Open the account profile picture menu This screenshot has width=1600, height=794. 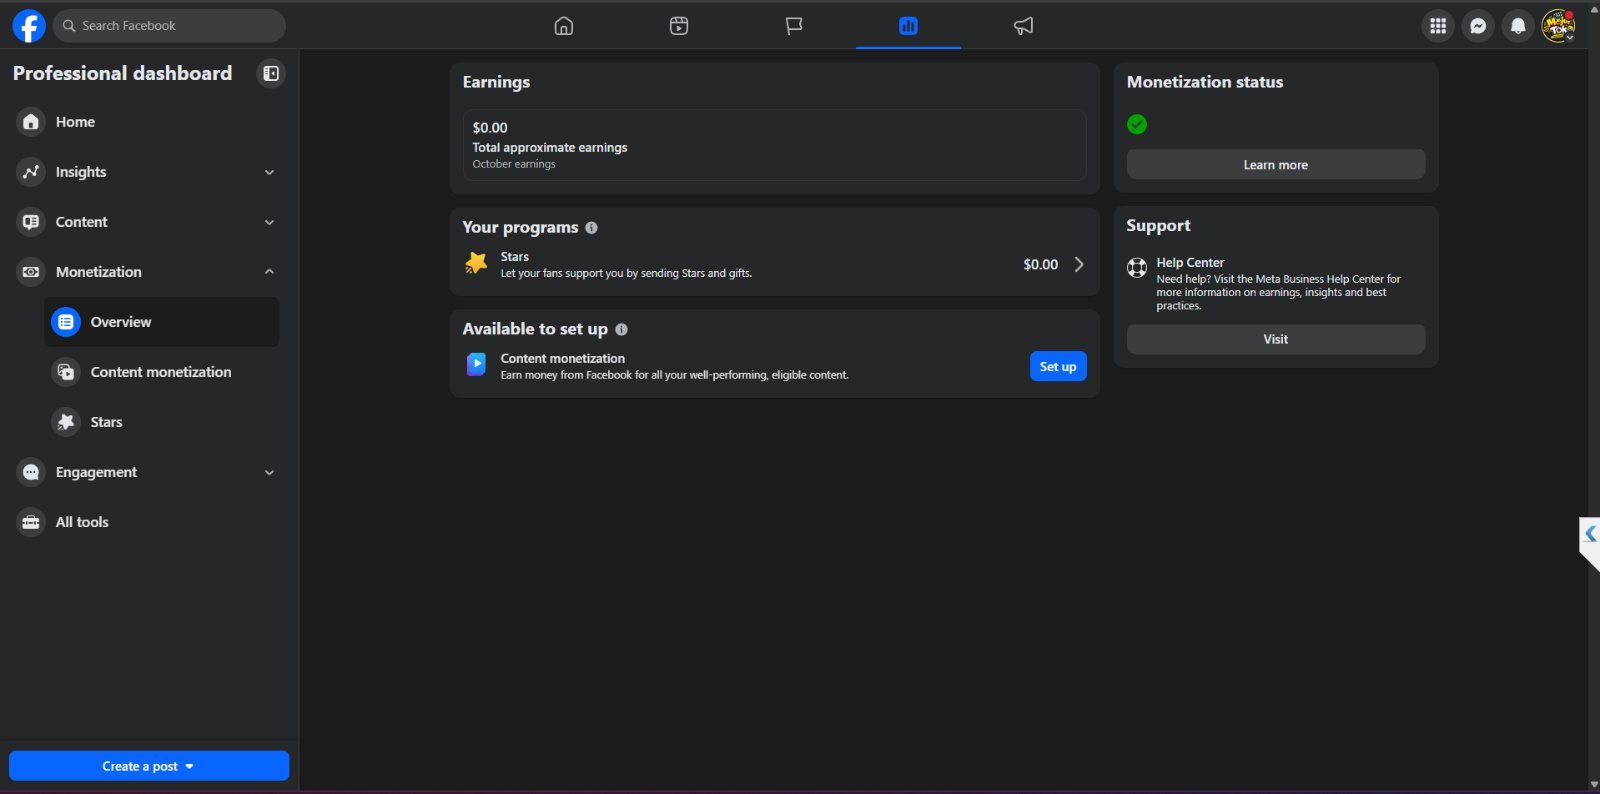[1558, 26]
